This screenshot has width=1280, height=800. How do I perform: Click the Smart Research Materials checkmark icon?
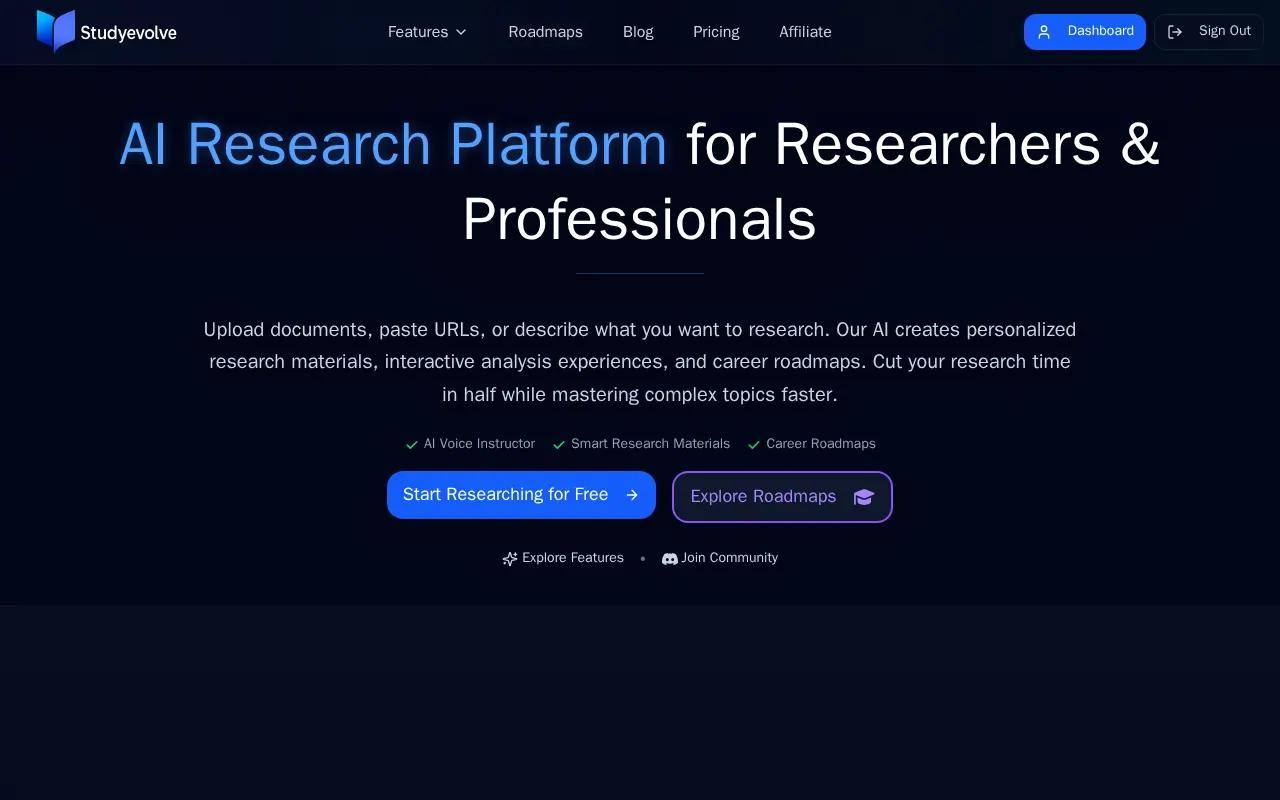click(x=559, y=444)
